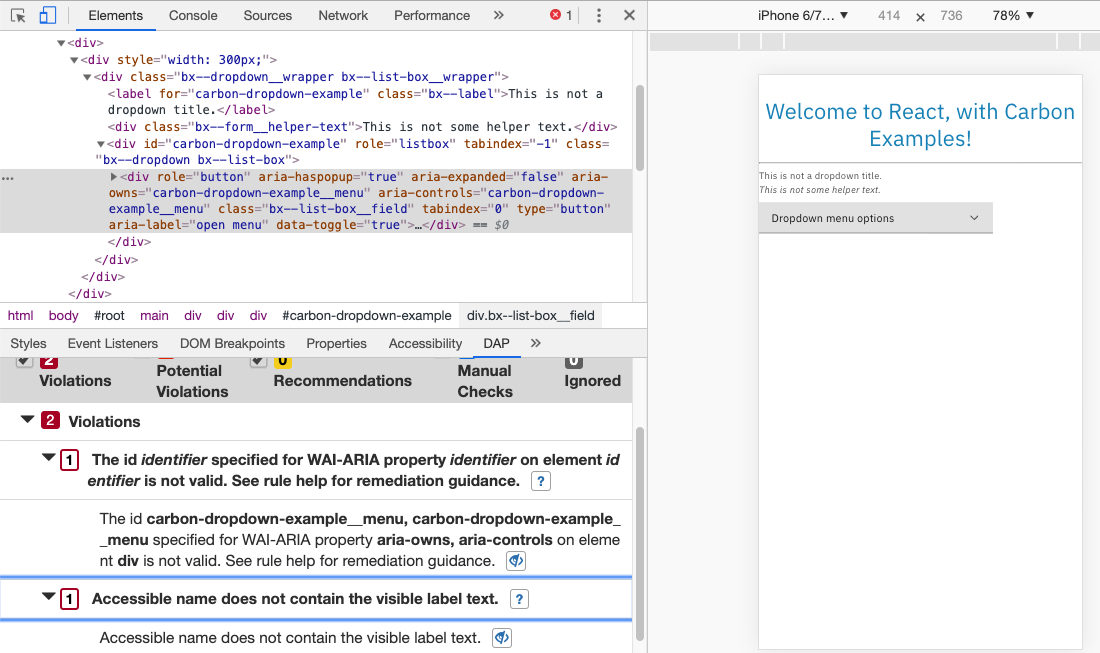
Task: Expand the div role button DOM node
Action: (x=113, y=176)
